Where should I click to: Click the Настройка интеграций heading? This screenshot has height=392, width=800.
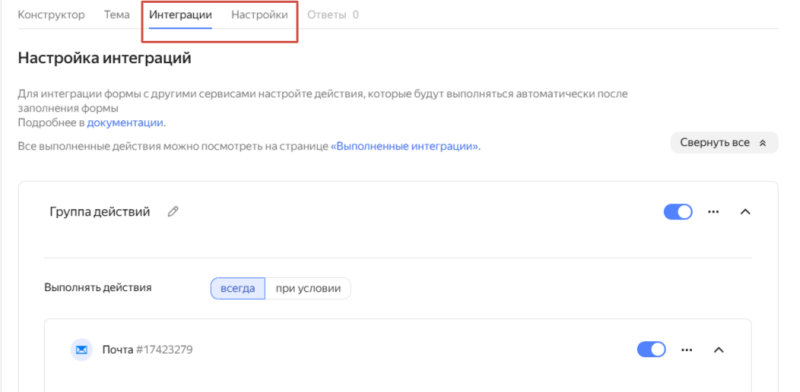[105, 58]
